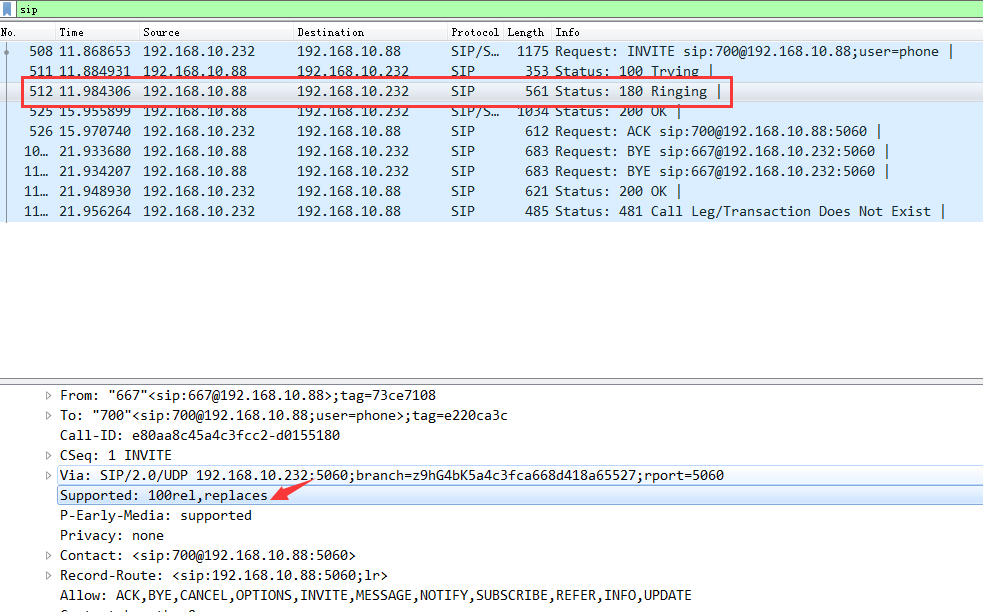Select packet 525 with 200 OK status

[400, 112]
